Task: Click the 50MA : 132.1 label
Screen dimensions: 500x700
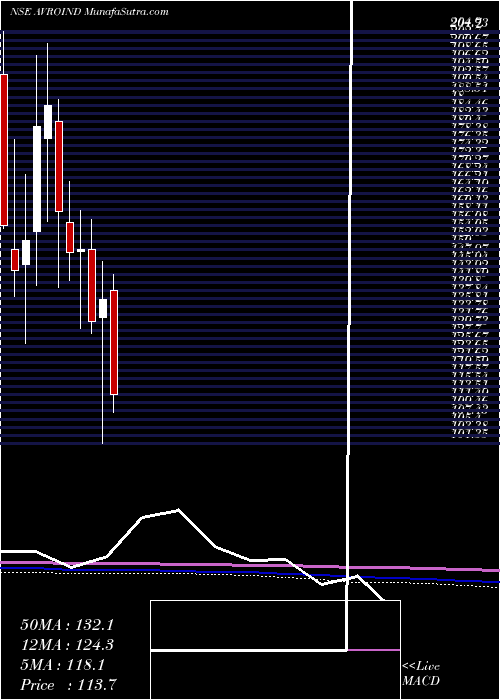Action: point(67,625)
